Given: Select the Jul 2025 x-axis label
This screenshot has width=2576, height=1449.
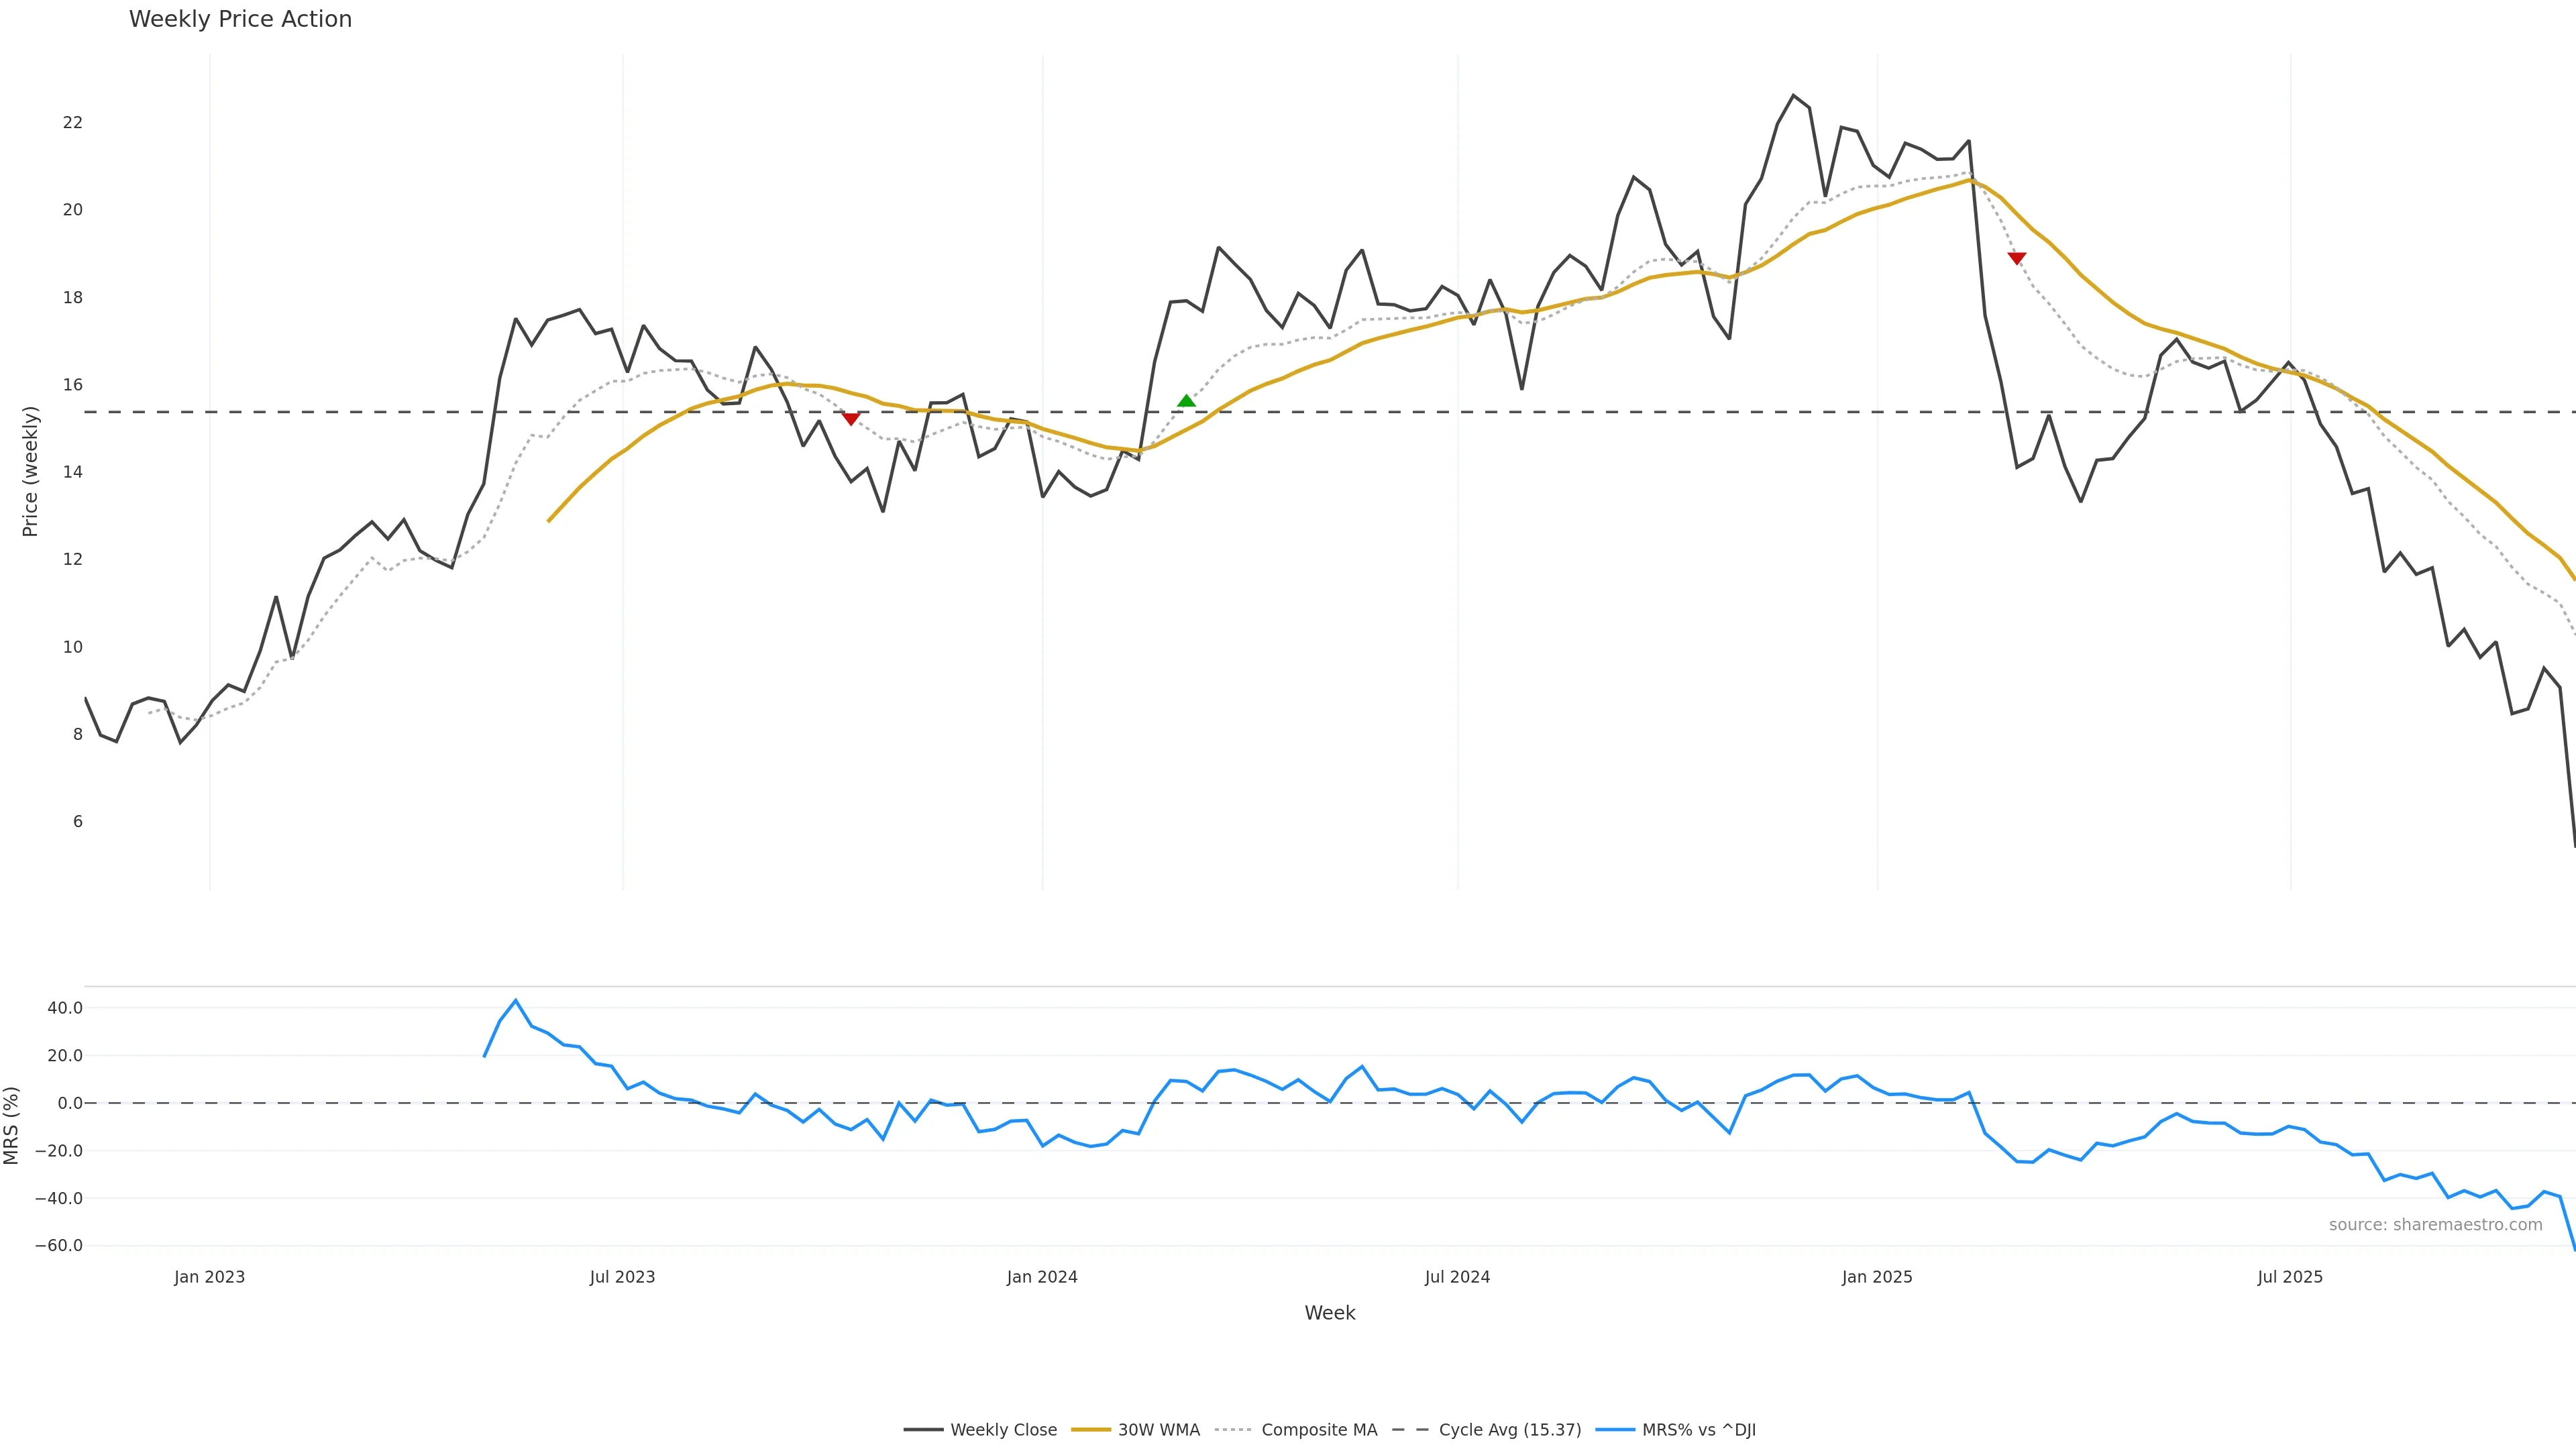Looking at the screenshot, I should pos(2290,1277).
